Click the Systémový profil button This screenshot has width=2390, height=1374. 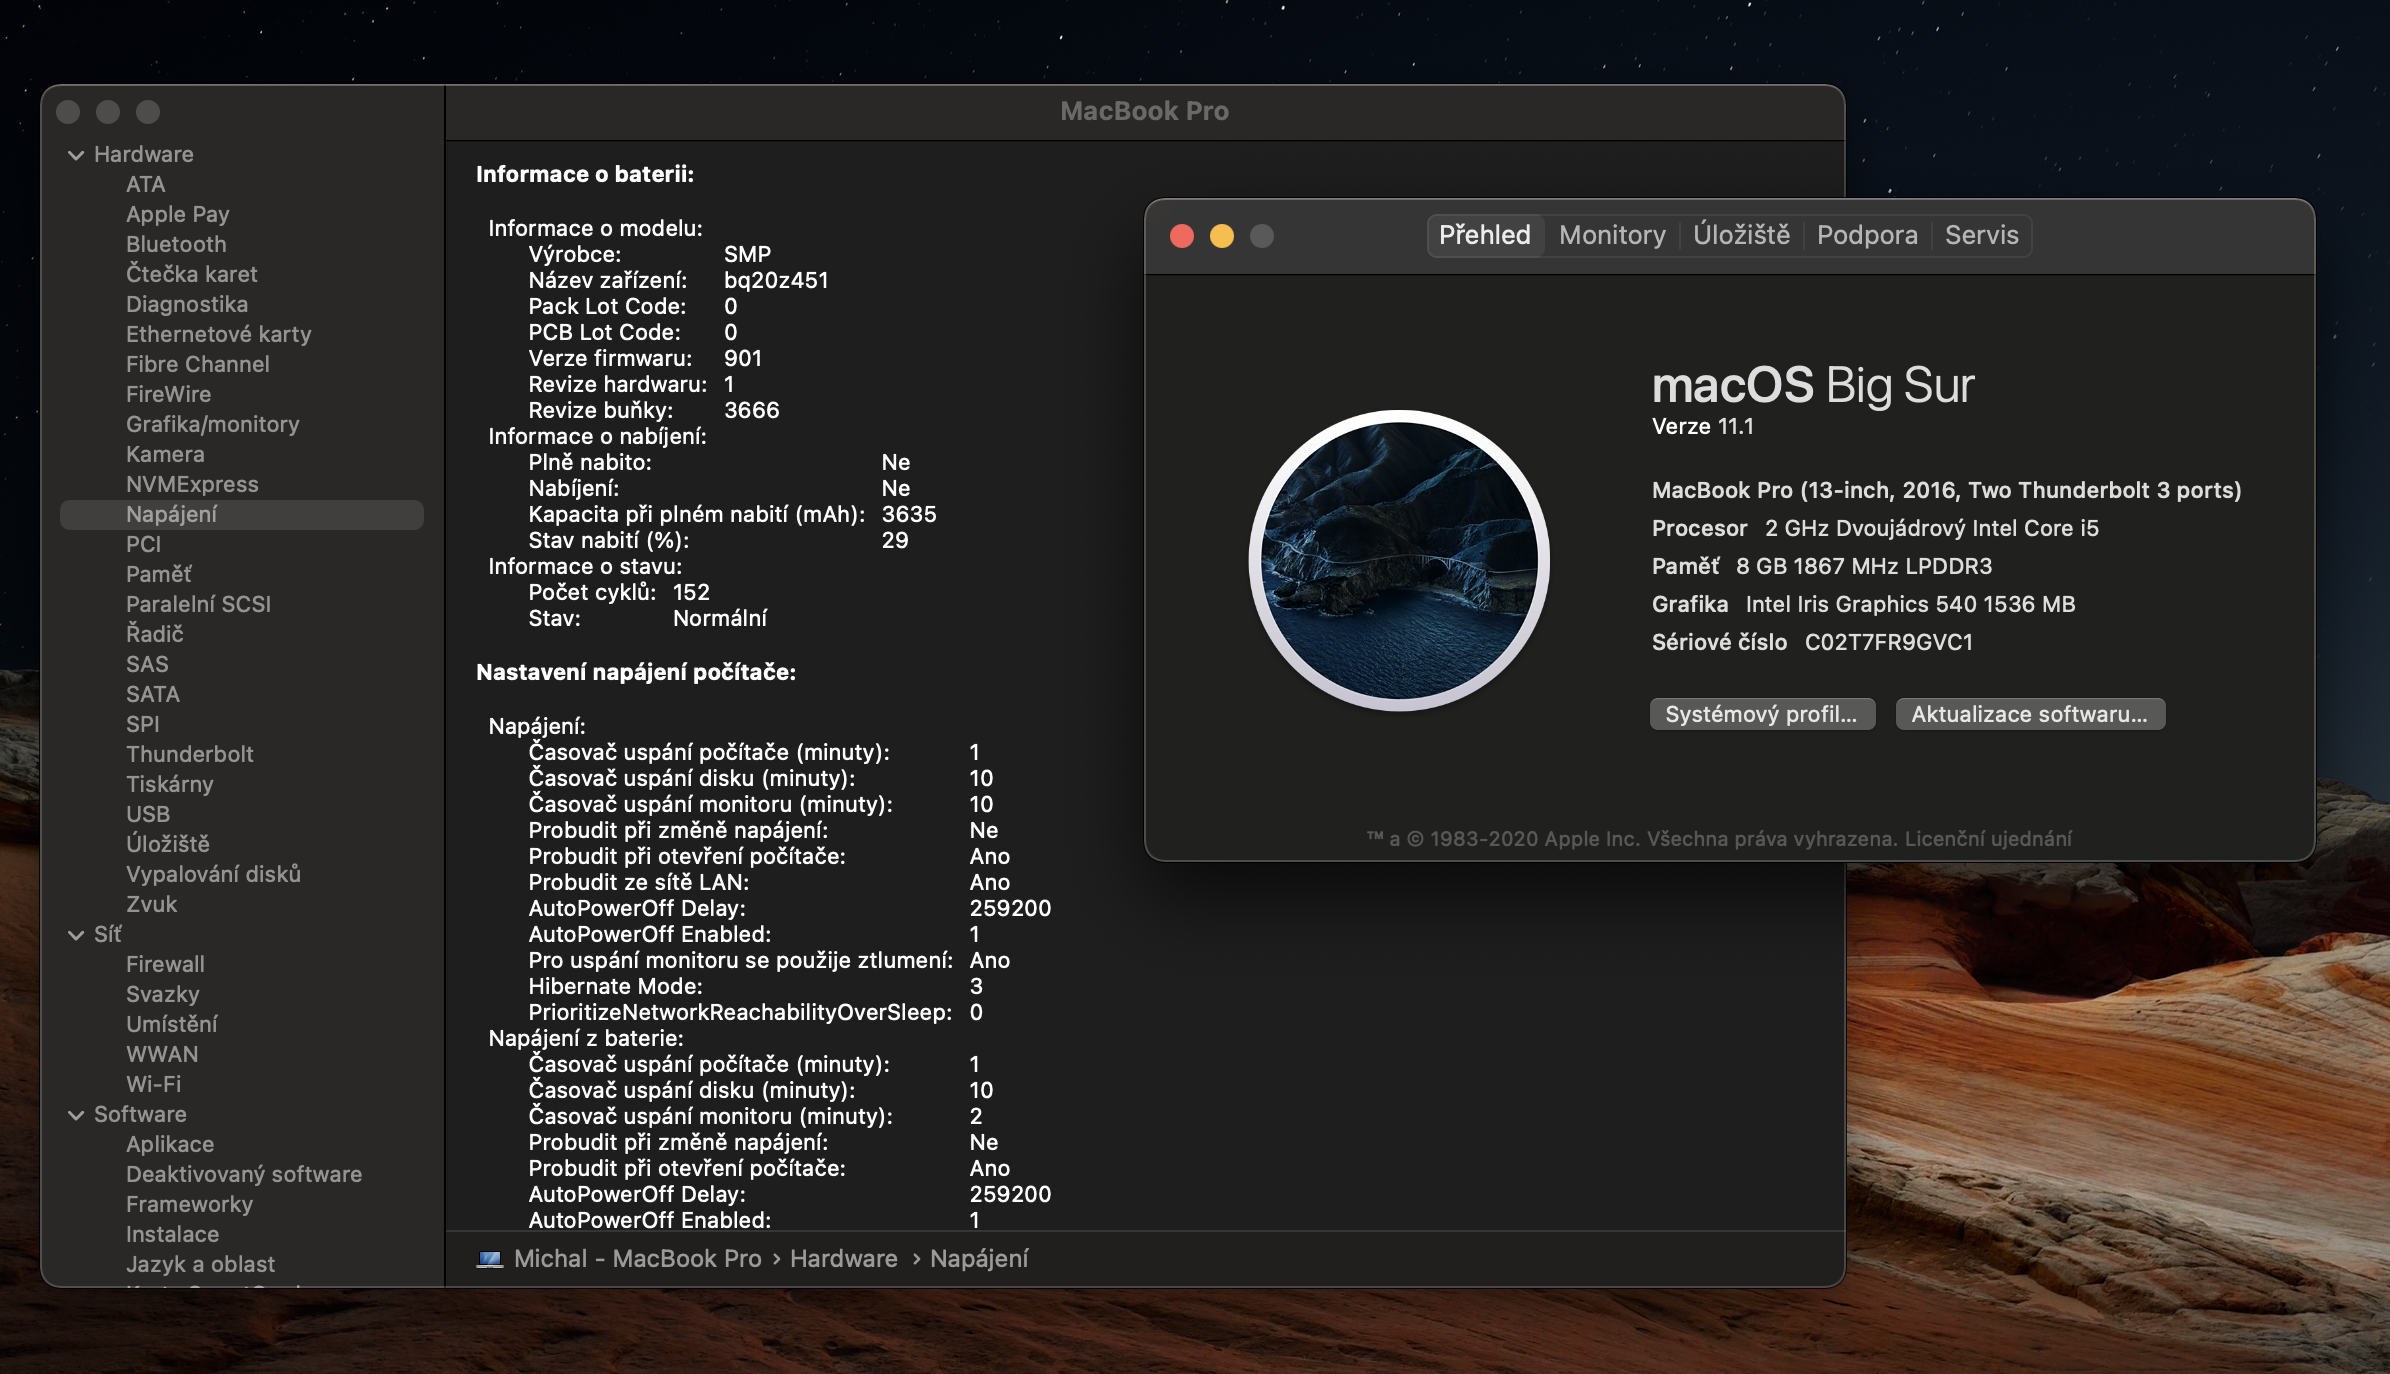click(x=1761, y=714)
